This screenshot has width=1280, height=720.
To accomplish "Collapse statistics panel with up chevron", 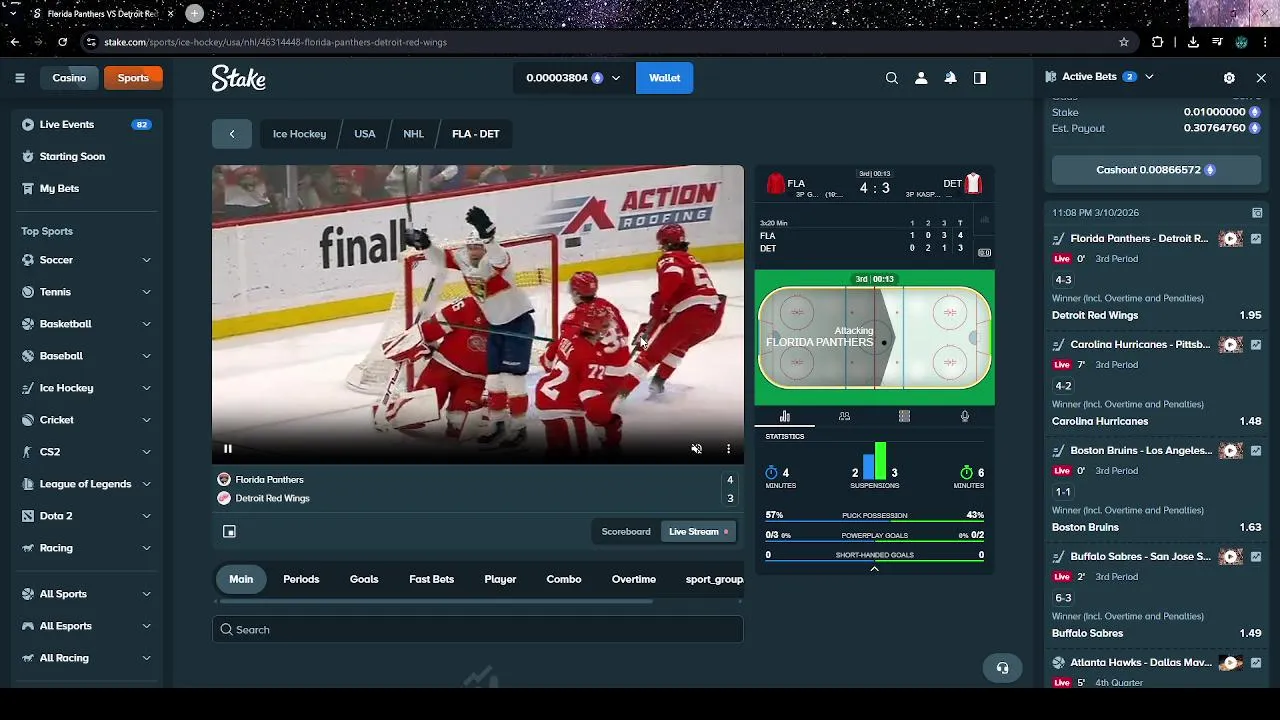I will pos(874,569).
